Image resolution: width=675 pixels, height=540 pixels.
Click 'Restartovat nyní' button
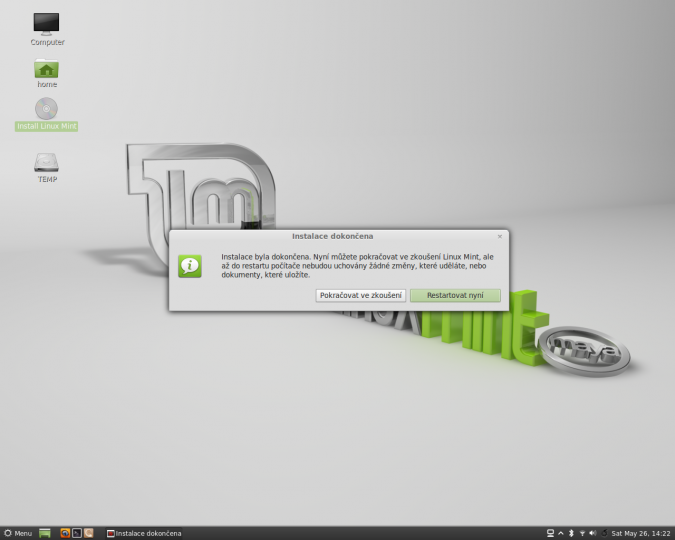pos(455,295)
